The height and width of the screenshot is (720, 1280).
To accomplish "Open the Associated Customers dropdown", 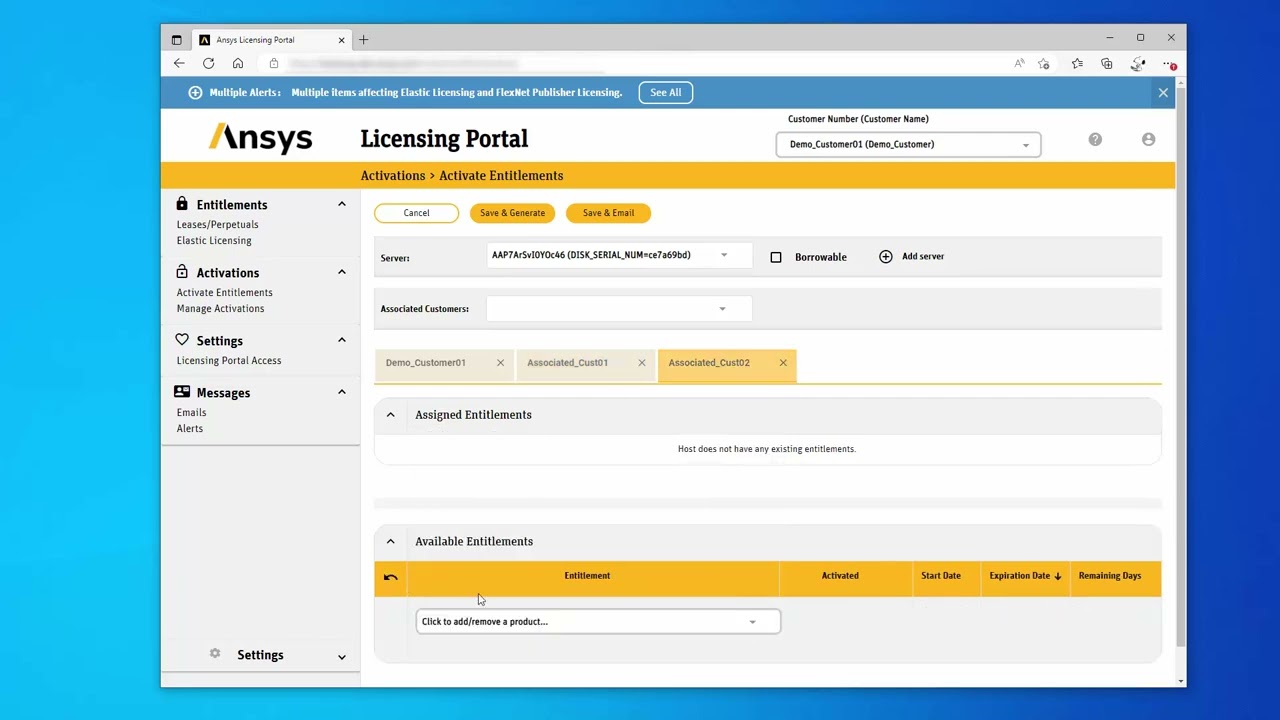I will coord(619,309).
